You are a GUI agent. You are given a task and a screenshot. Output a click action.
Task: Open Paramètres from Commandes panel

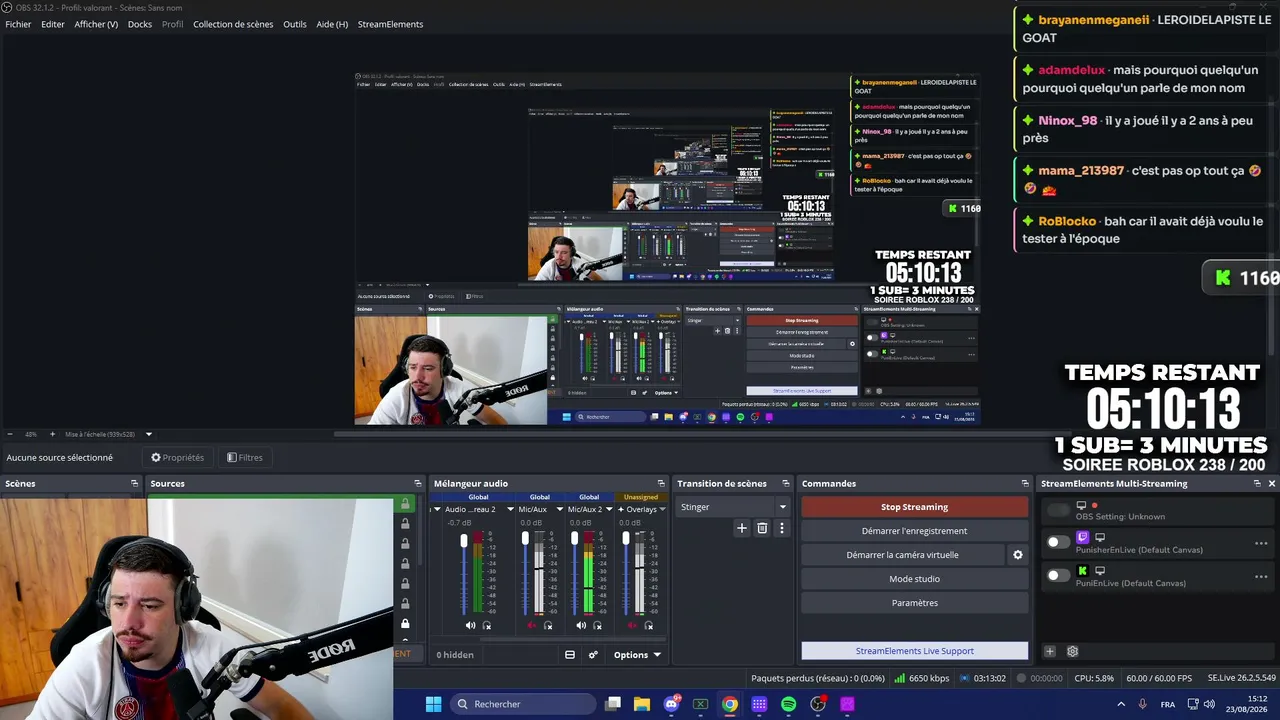[914, 603]
